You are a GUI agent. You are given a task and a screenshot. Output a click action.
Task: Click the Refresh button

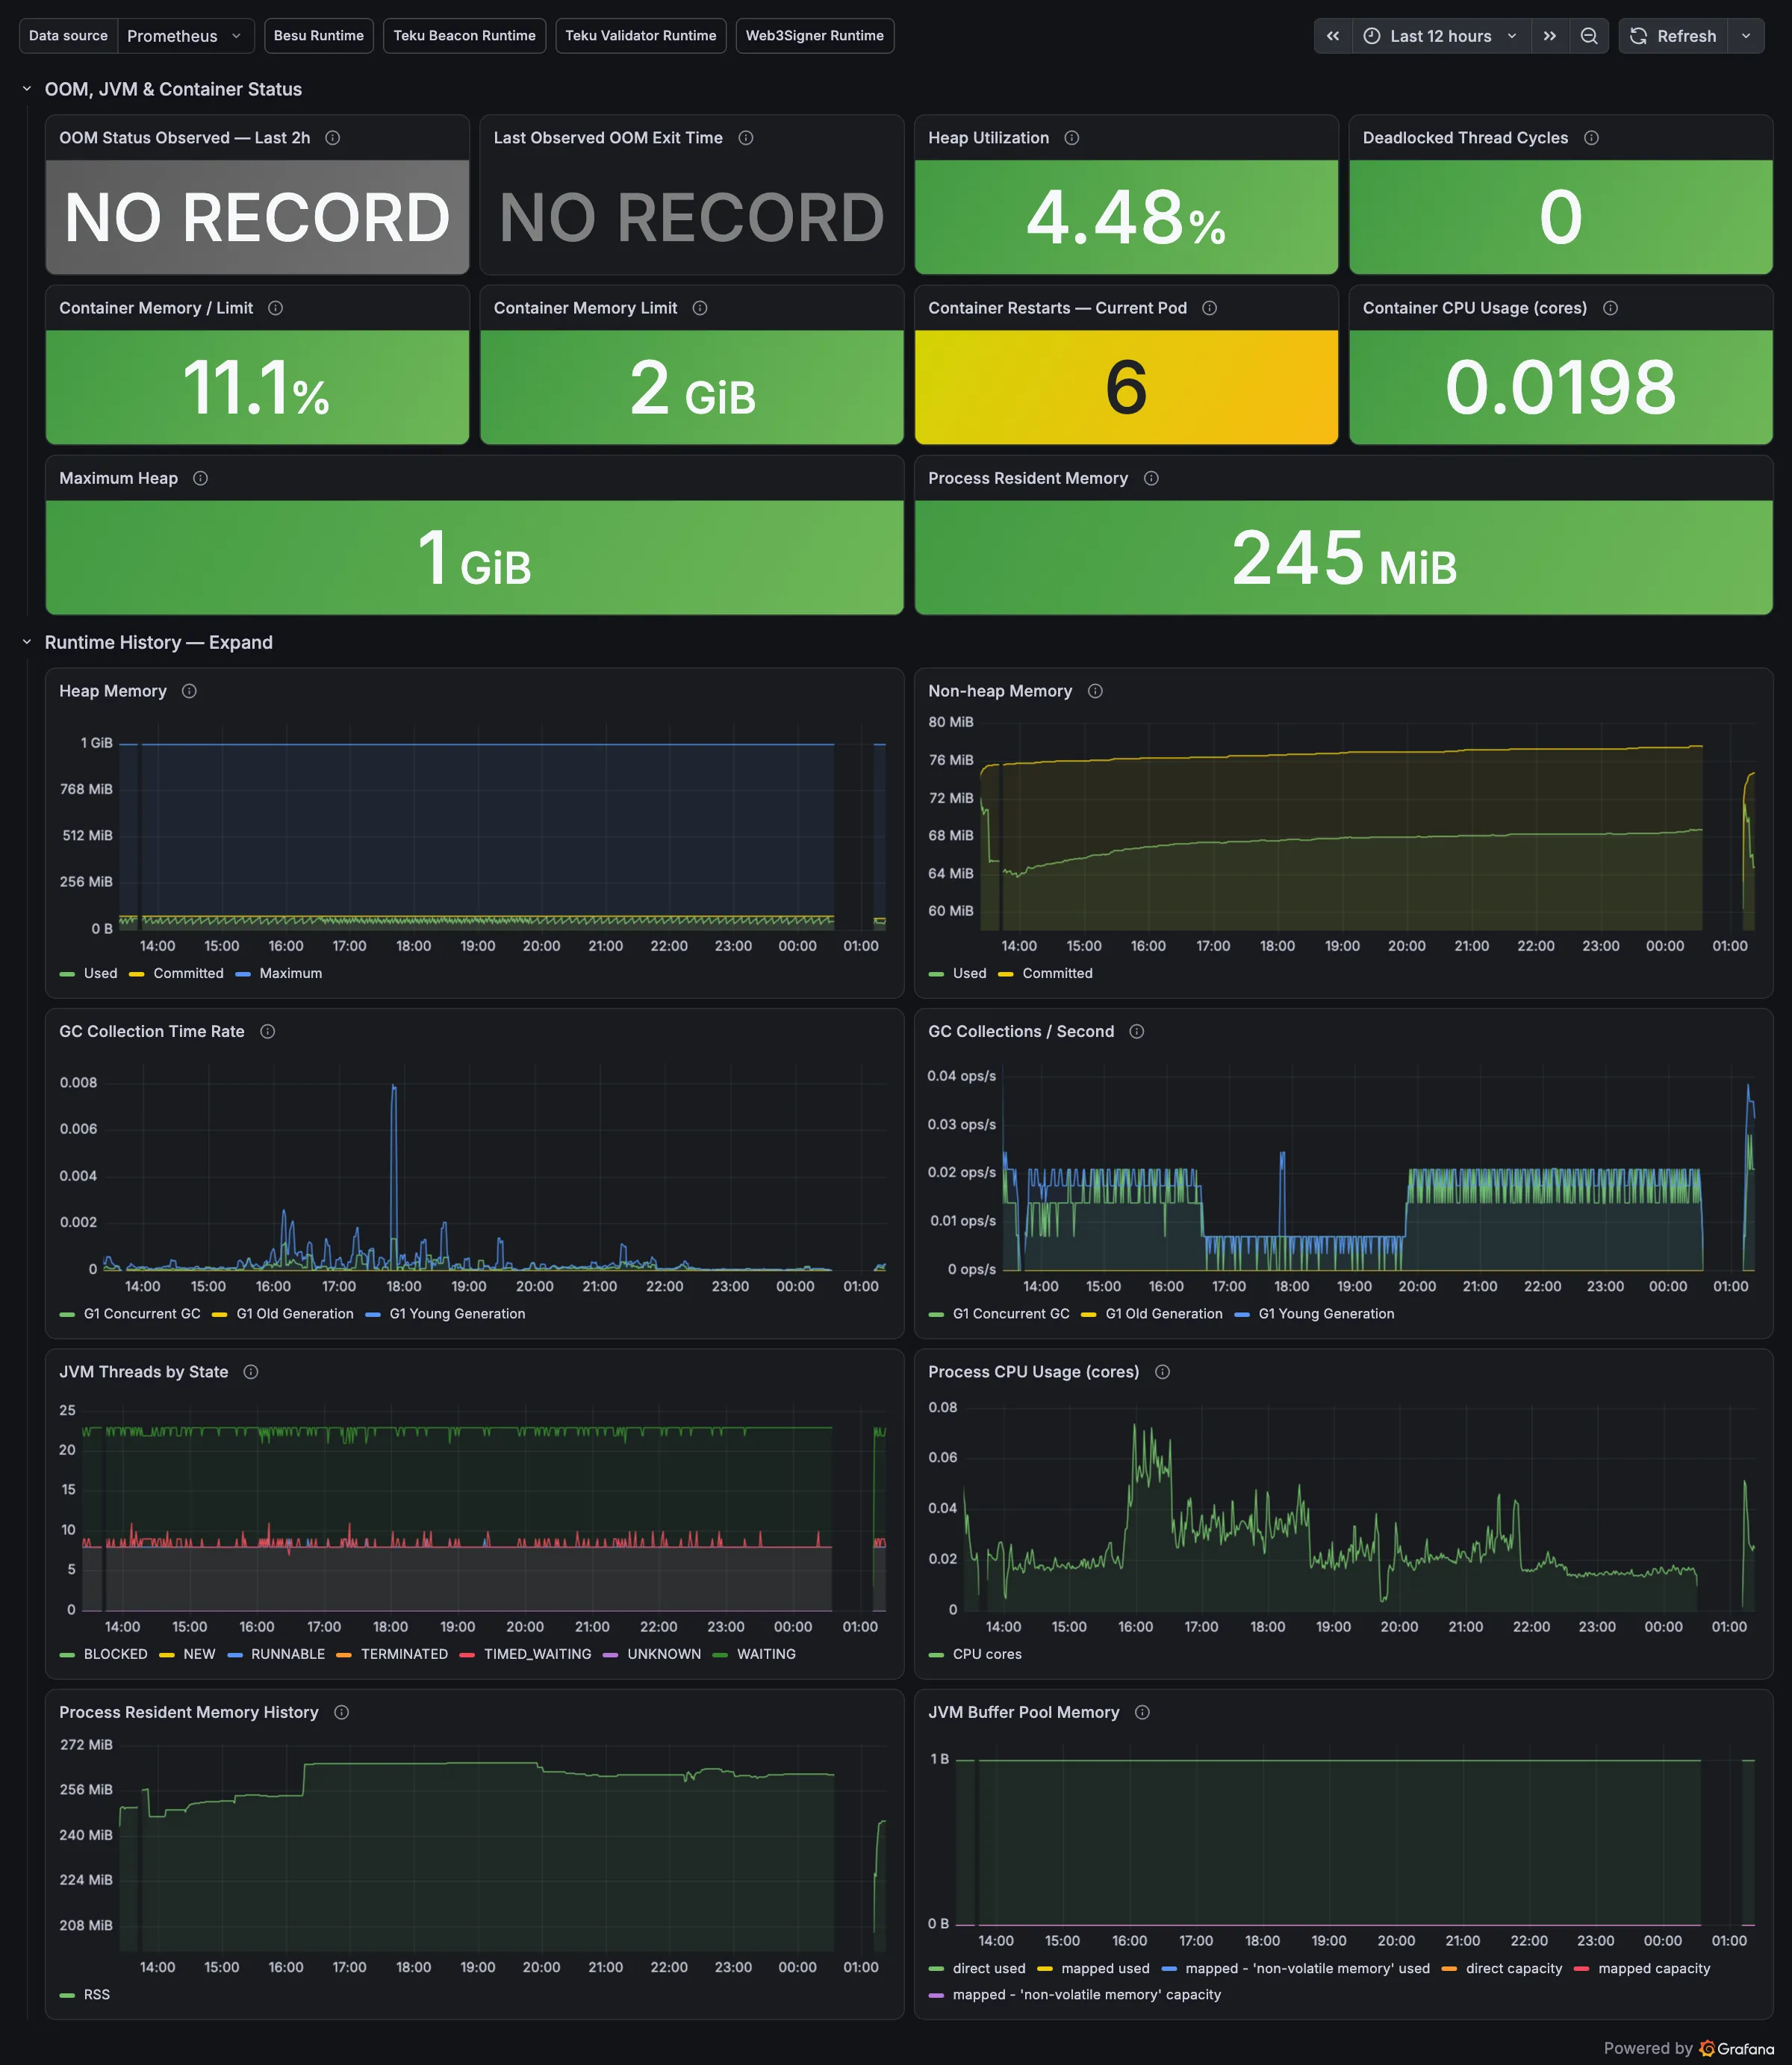coord(1673,36)
